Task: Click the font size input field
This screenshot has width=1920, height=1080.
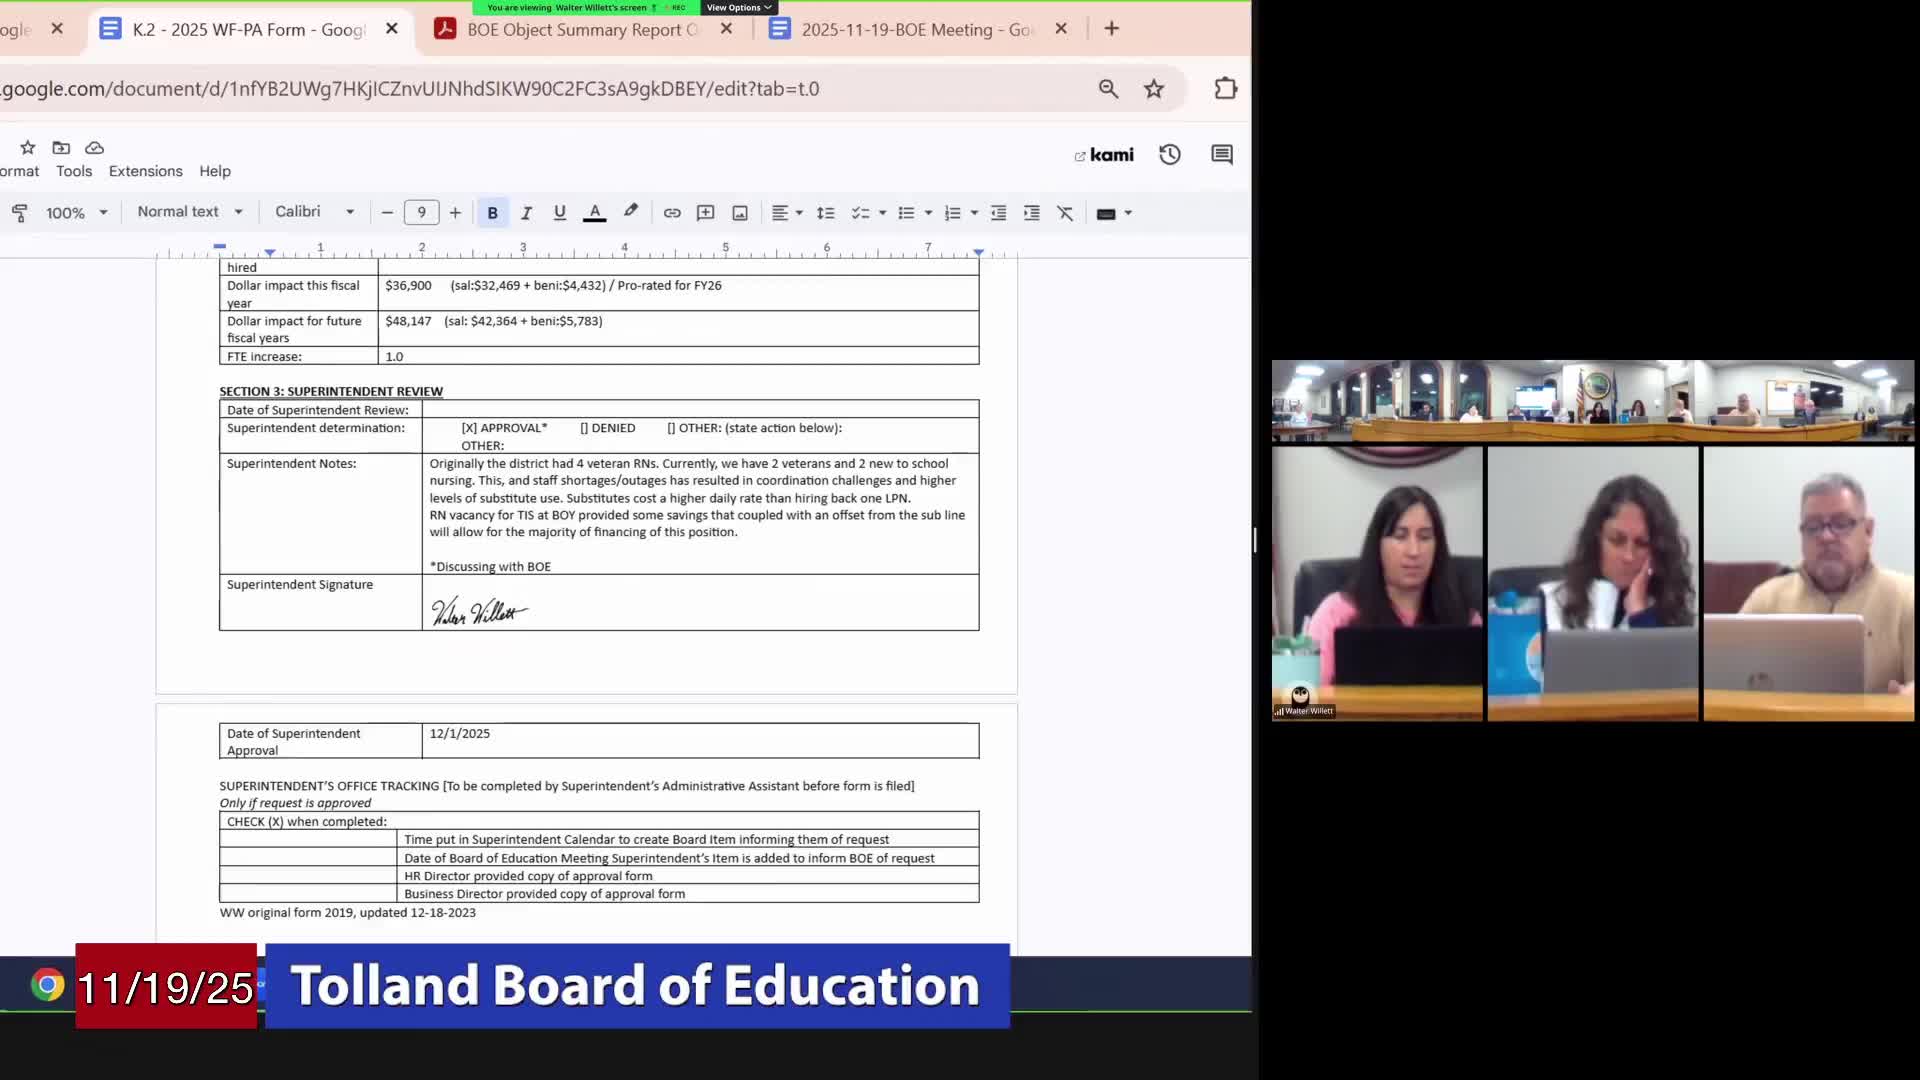Action: coord(421,212)
